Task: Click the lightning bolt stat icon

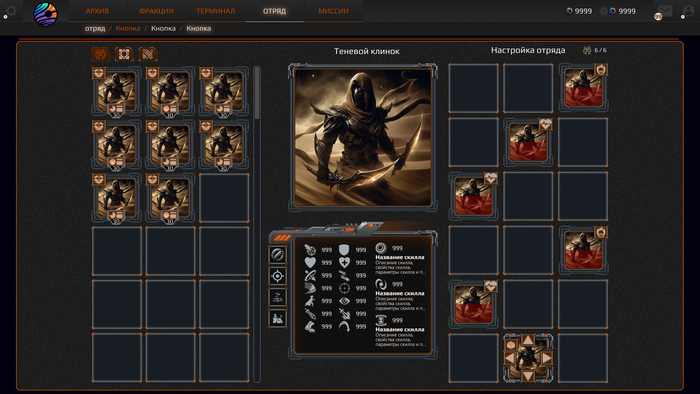Action: (344, 275)
